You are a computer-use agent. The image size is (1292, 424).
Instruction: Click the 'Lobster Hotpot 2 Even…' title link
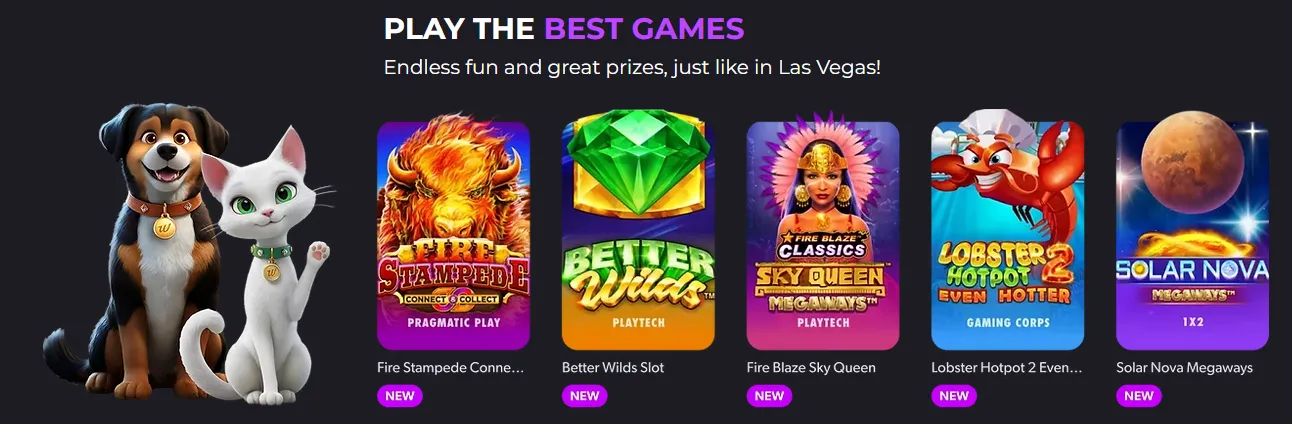tap(1007, 367)
